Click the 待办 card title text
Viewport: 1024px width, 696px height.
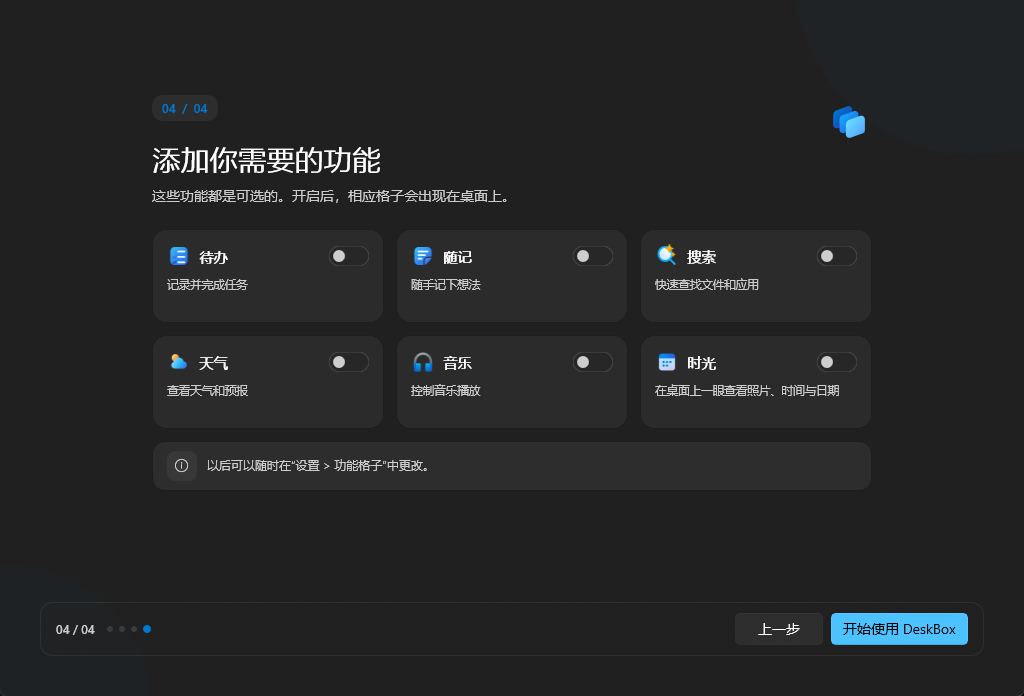click(x=214, y=257)
